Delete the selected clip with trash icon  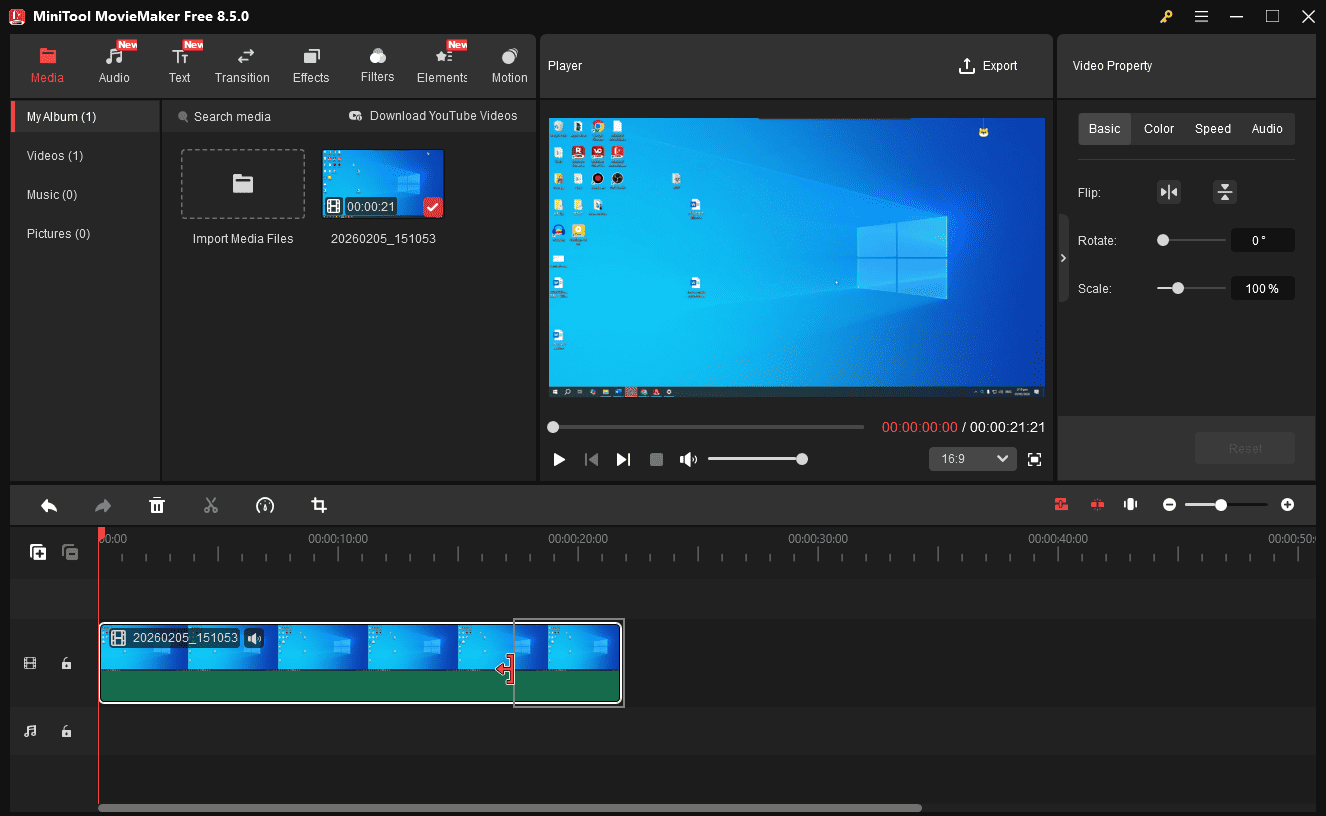[x=157, y=505]
